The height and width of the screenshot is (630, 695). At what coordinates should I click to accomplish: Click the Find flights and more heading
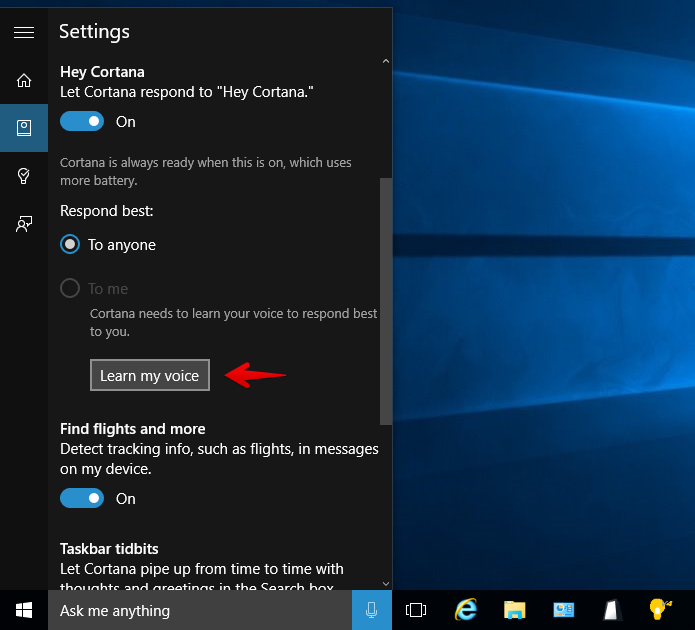tap(133, 429)
